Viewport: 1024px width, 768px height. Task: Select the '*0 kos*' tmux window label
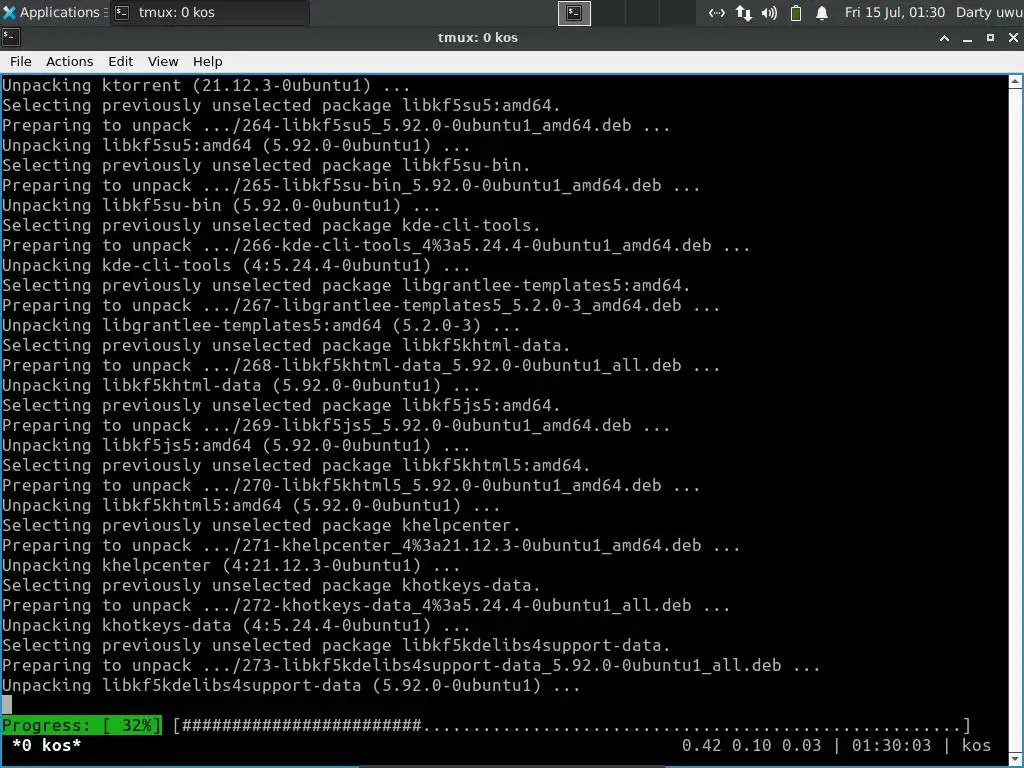click(x=46, y=745)
